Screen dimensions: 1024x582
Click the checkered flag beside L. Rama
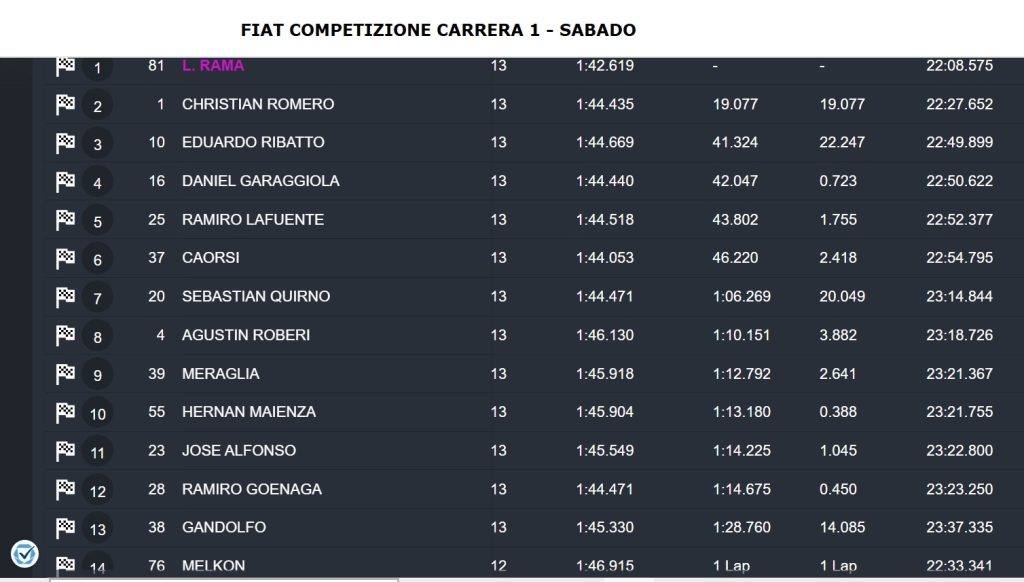click(x=66, y=66)
